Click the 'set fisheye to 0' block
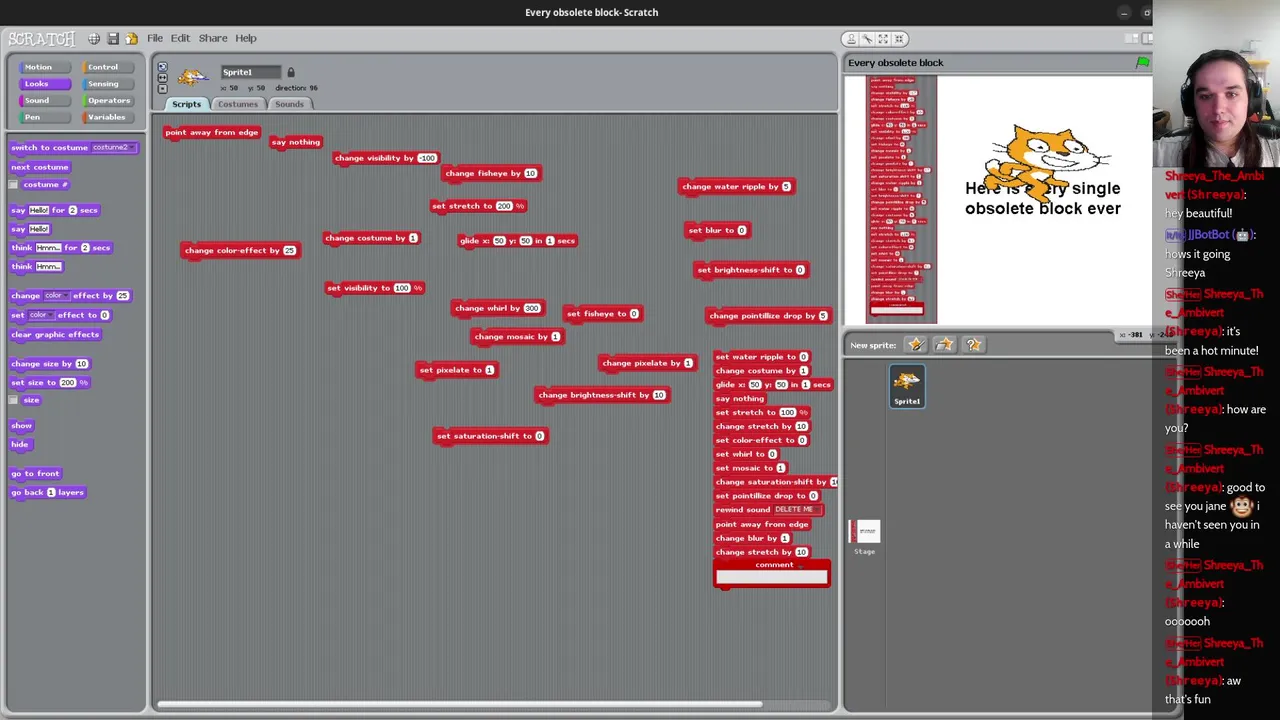Screen dimensions: 1280x720 coord(602,314)
